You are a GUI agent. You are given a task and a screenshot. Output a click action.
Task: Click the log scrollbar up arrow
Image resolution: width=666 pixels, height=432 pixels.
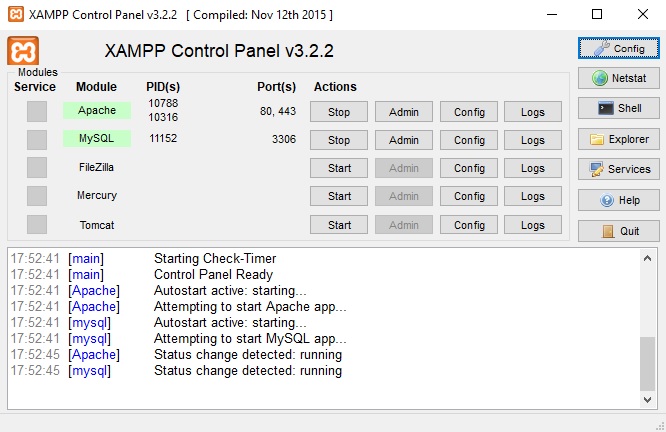click(x=647, y=258)
